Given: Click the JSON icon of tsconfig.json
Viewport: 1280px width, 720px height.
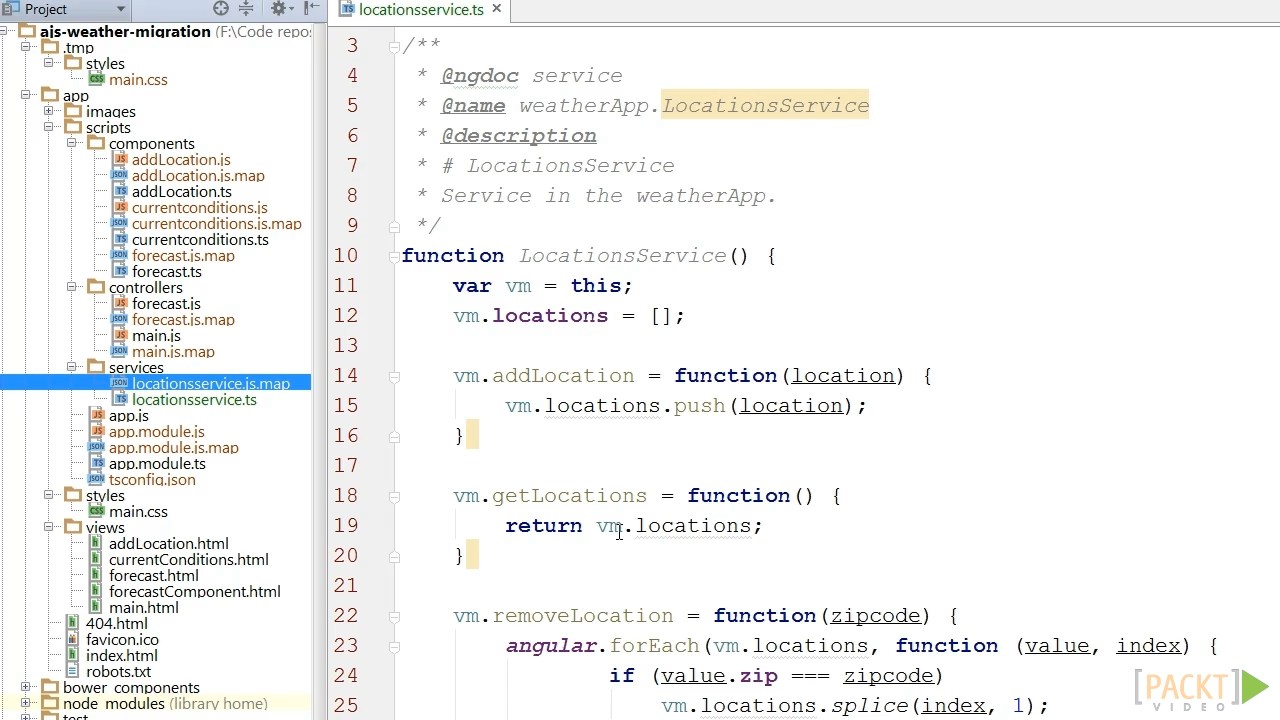Looking at the screenshot, I should pyautogui.click(x=97, y=479).
